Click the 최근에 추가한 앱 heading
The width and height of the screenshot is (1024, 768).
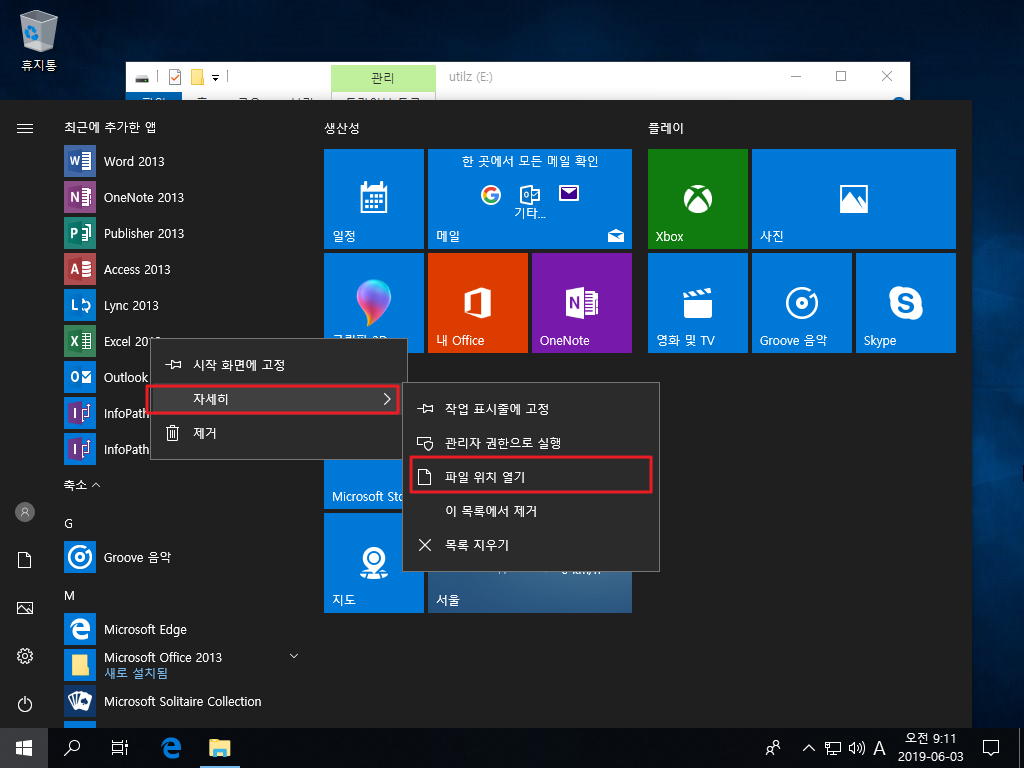(x=110, y=127)
